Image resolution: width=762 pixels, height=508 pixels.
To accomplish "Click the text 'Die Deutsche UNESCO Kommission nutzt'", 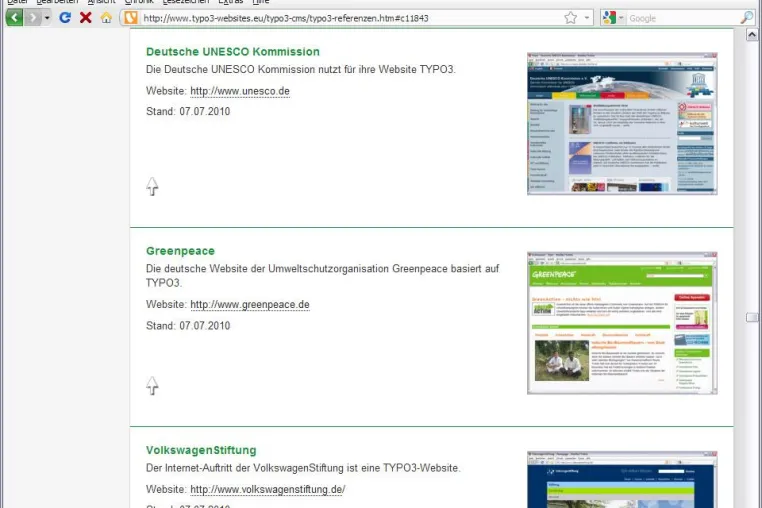I will click(x=243, y=70).
